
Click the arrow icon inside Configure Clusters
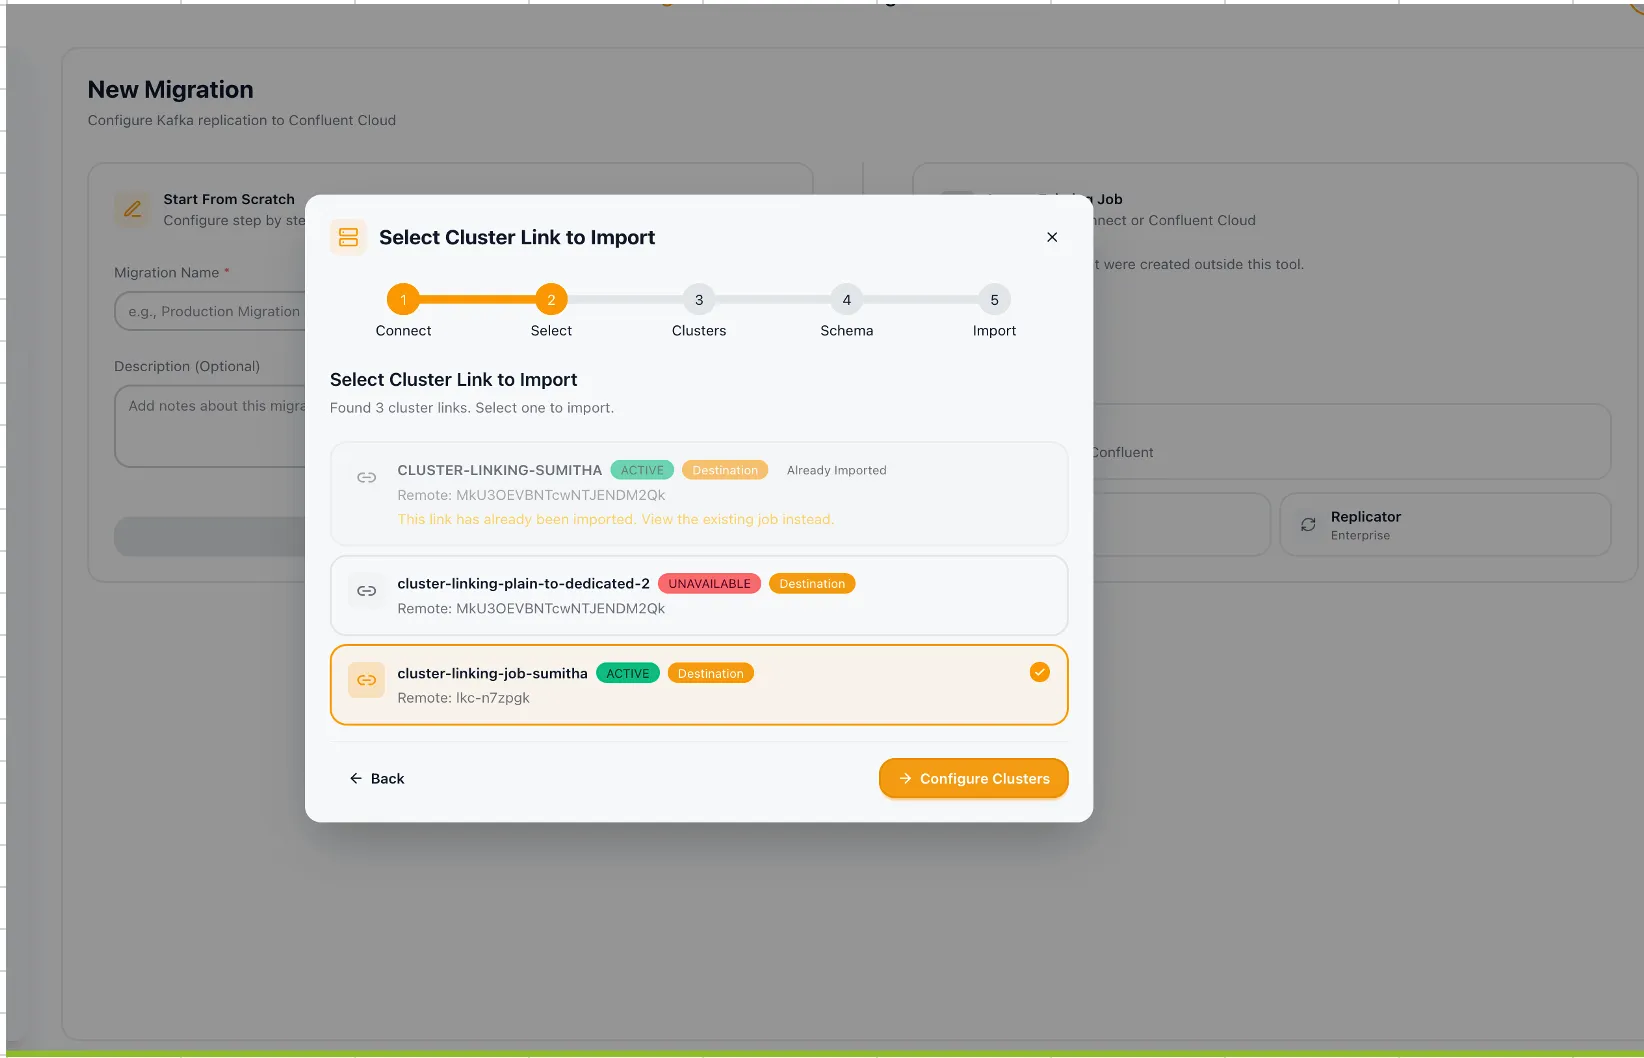tap(905, 778)
